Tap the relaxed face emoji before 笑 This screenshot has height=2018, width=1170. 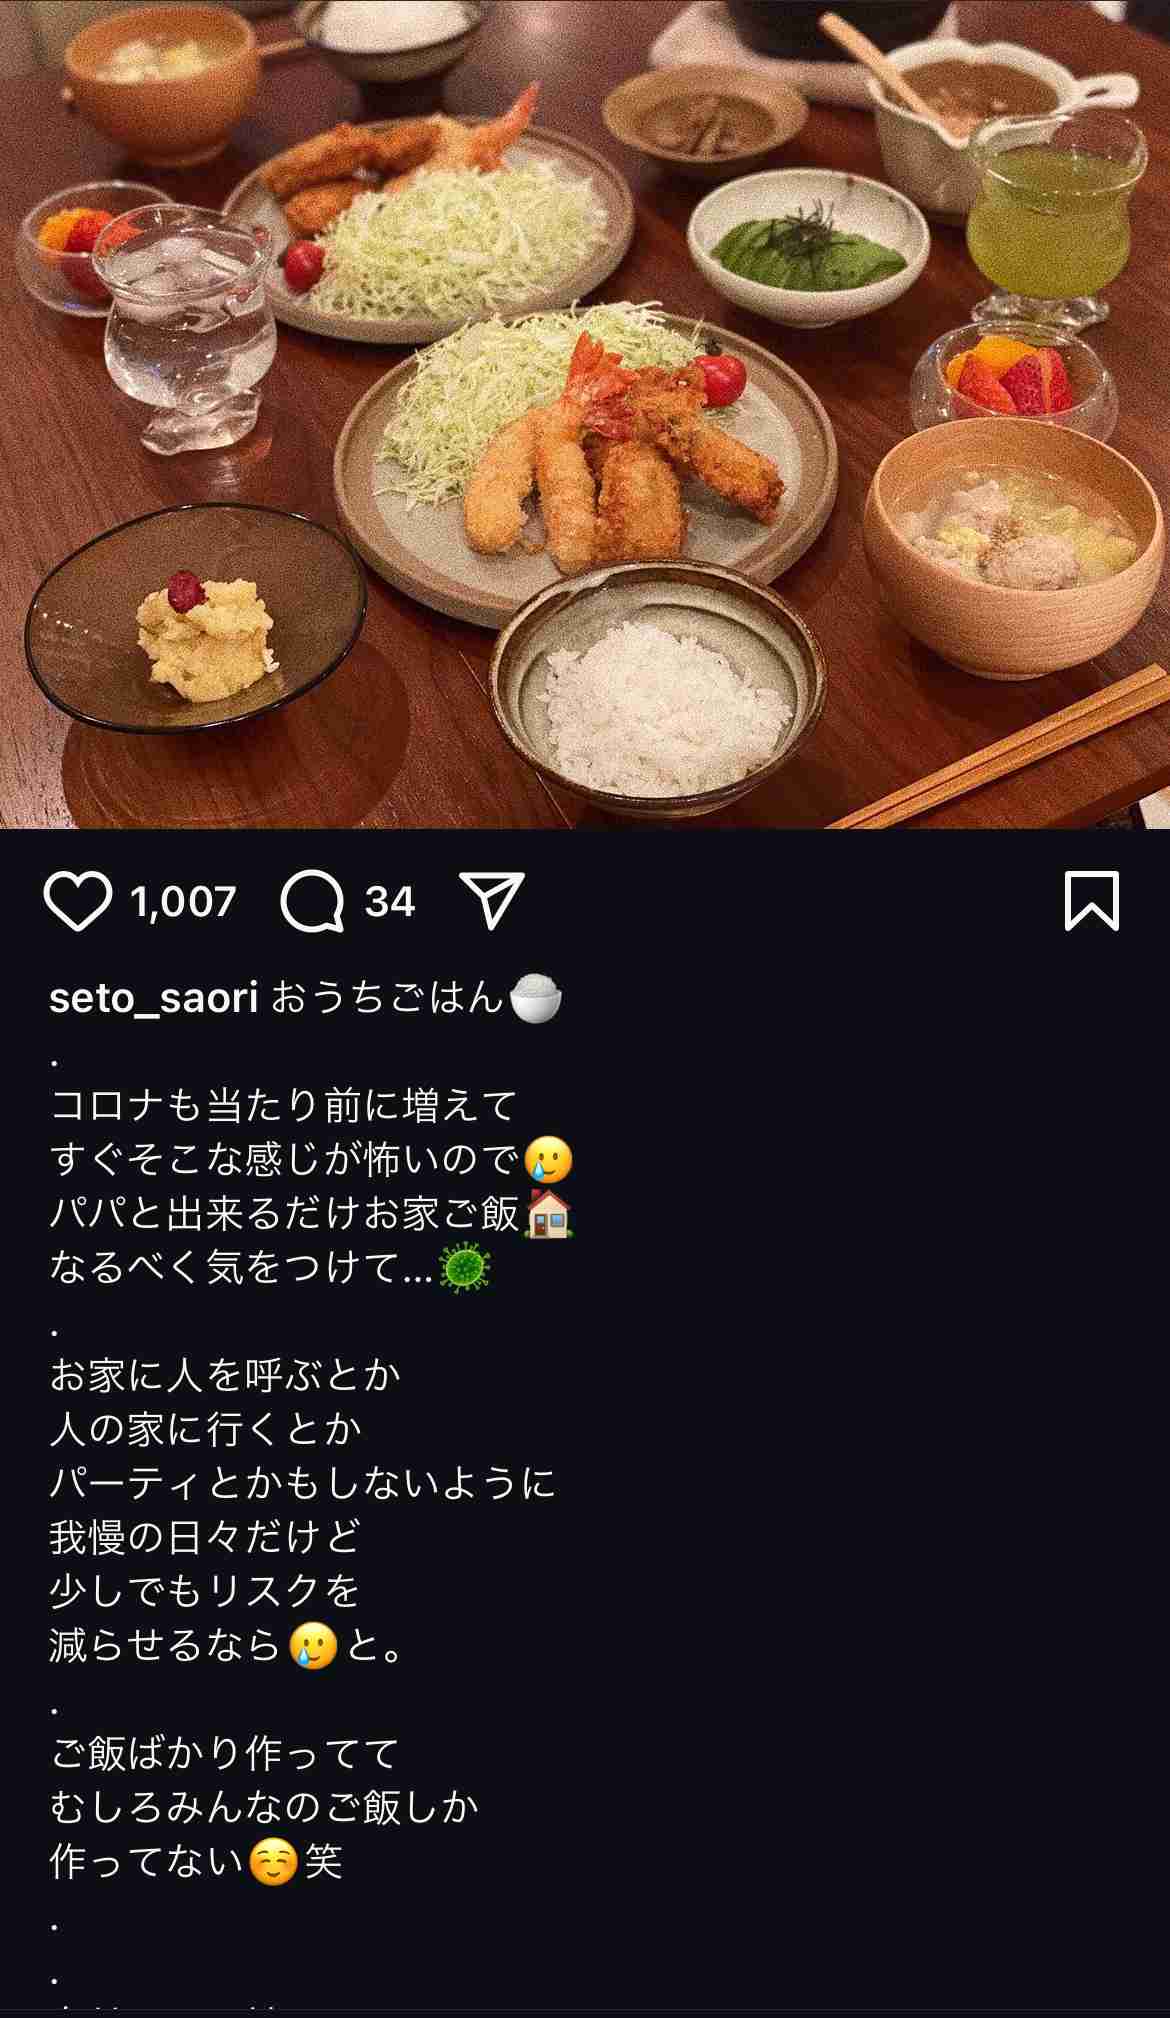[x=274, y=1861]
